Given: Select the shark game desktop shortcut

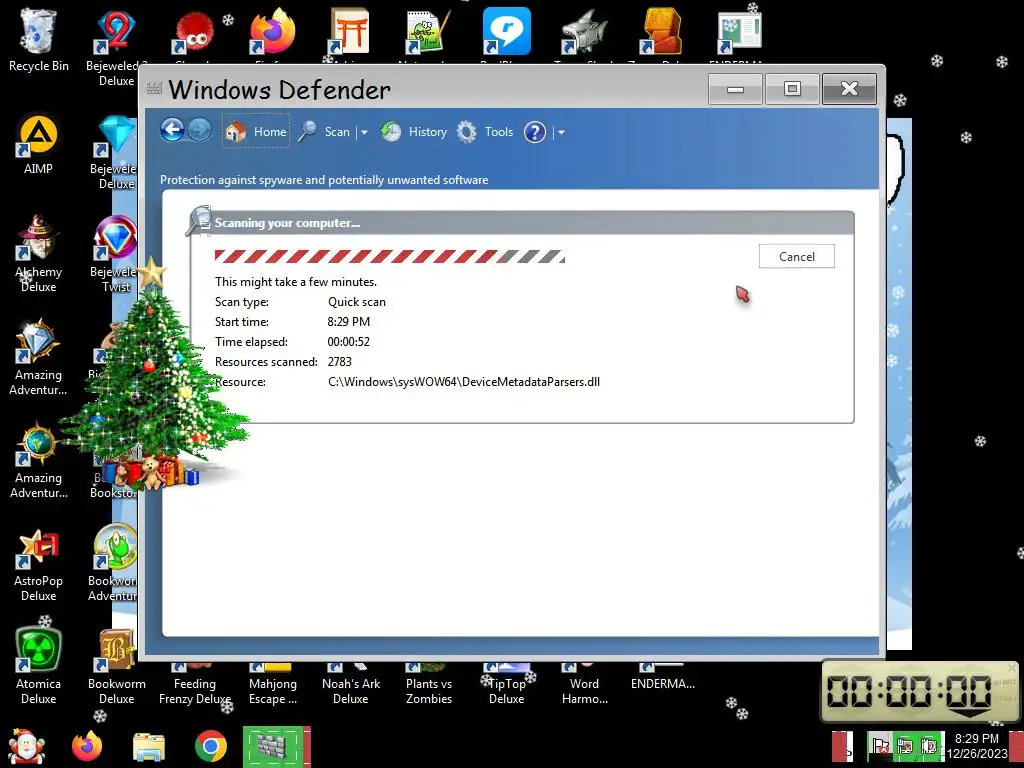Looking at the screenshot, I should pos(584,31).
